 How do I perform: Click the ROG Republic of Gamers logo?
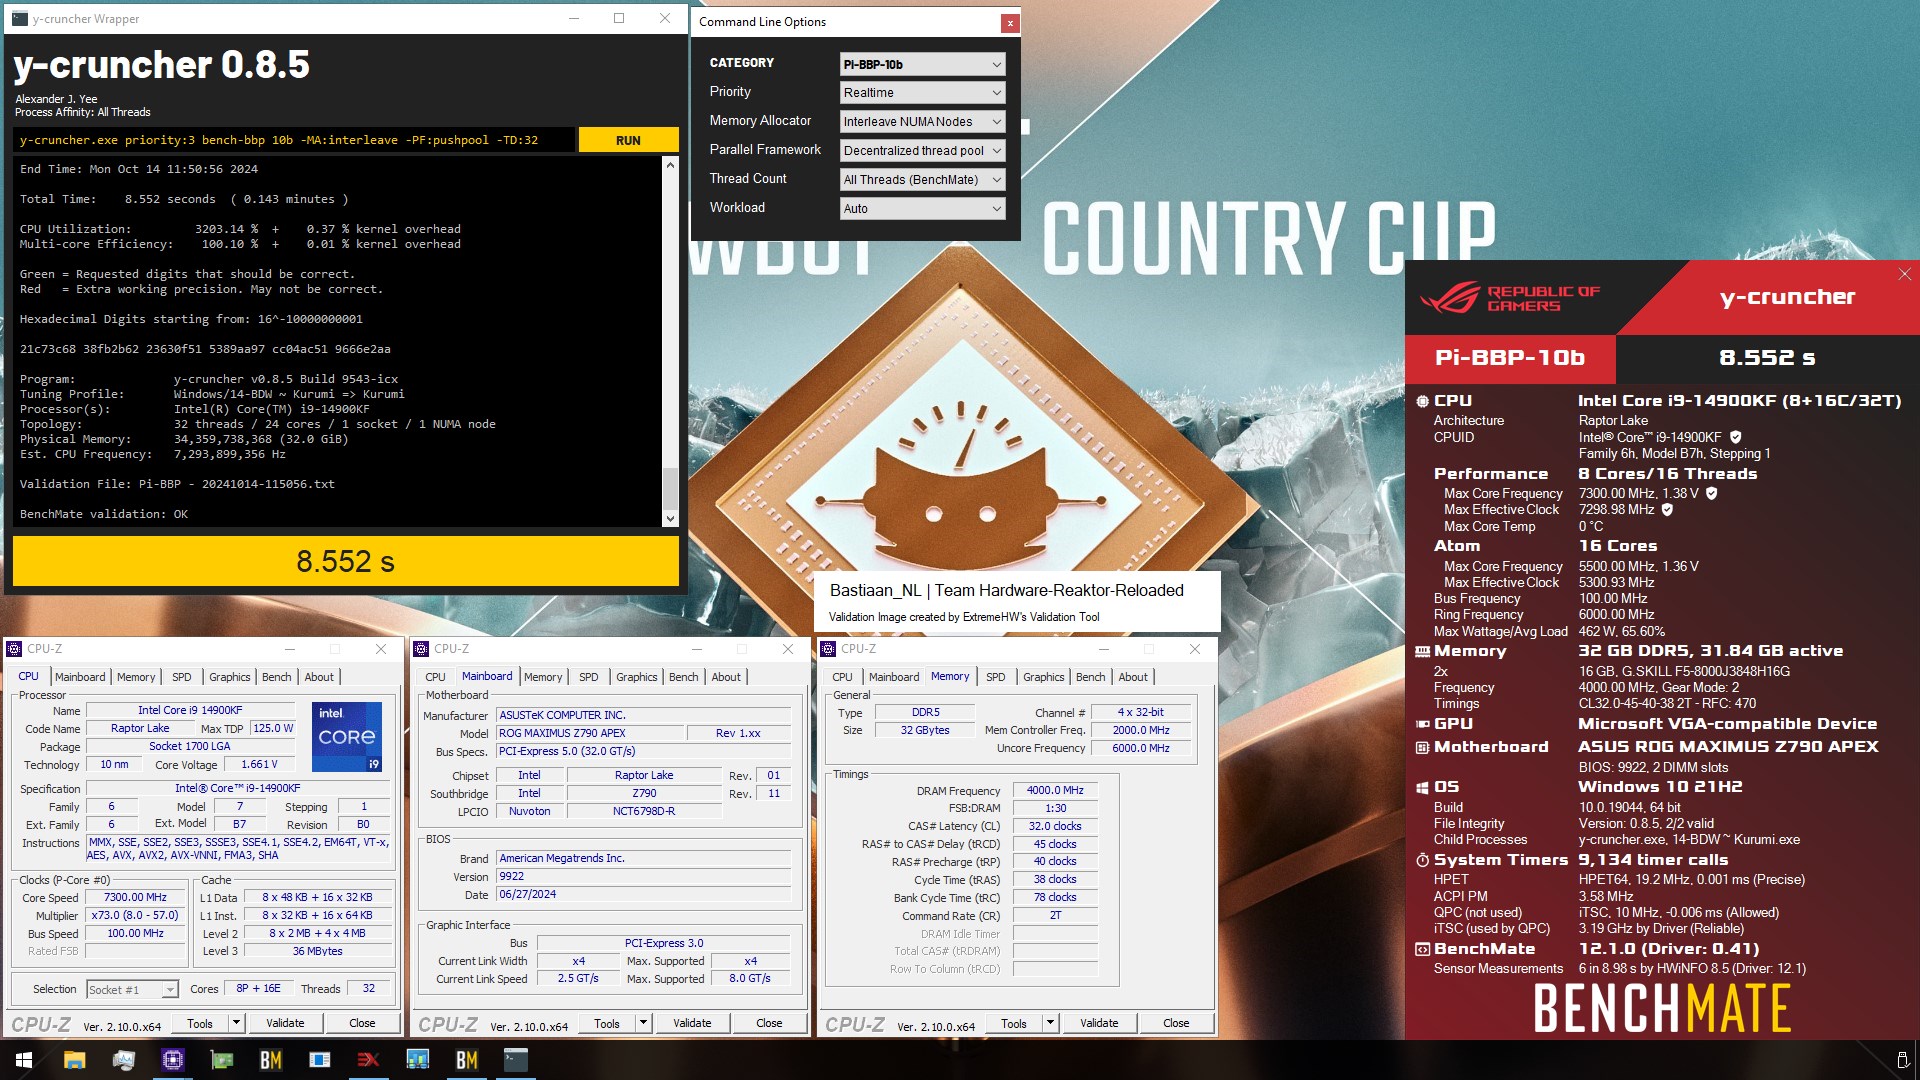point(1510,297)
